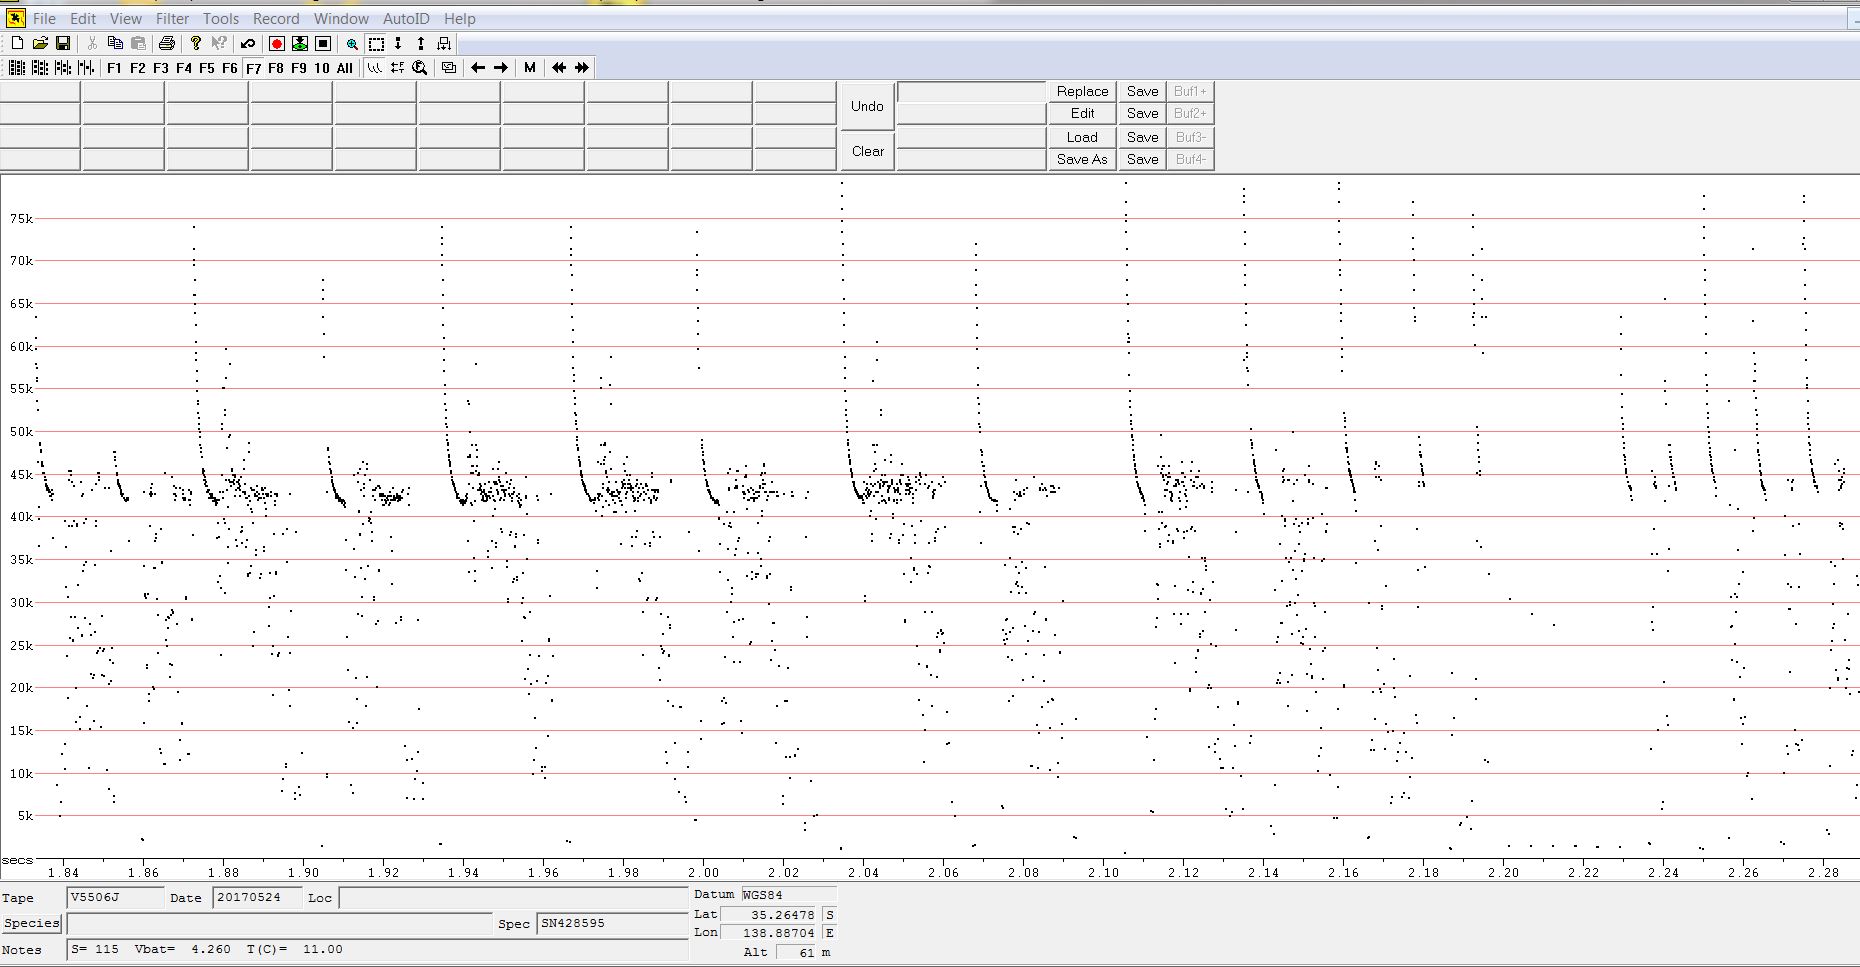Jump forward with double right arrows

click(x=582, y=68)
